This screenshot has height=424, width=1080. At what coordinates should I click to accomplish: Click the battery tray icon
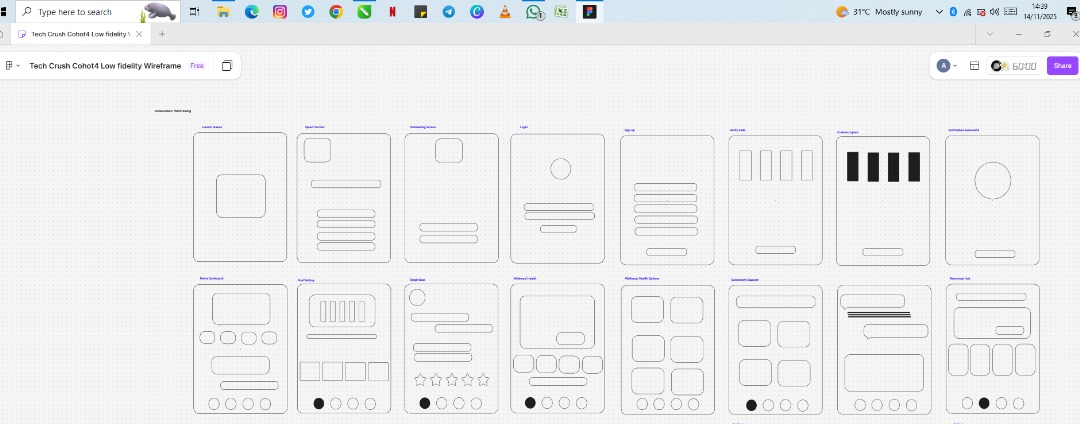point(981,12)
